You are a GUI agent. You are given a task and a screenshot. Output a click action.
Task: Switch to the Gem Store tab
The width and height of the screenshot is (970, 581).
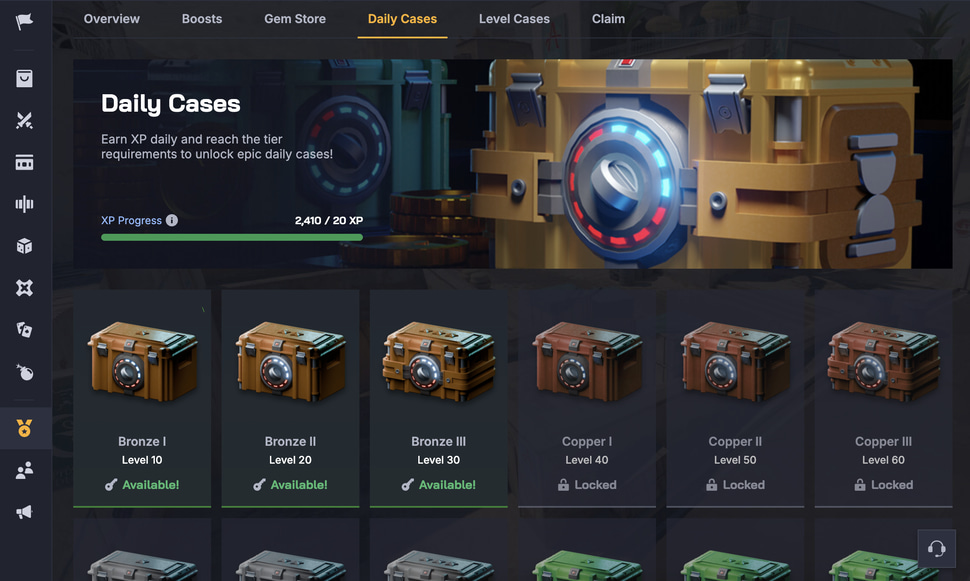295,19
